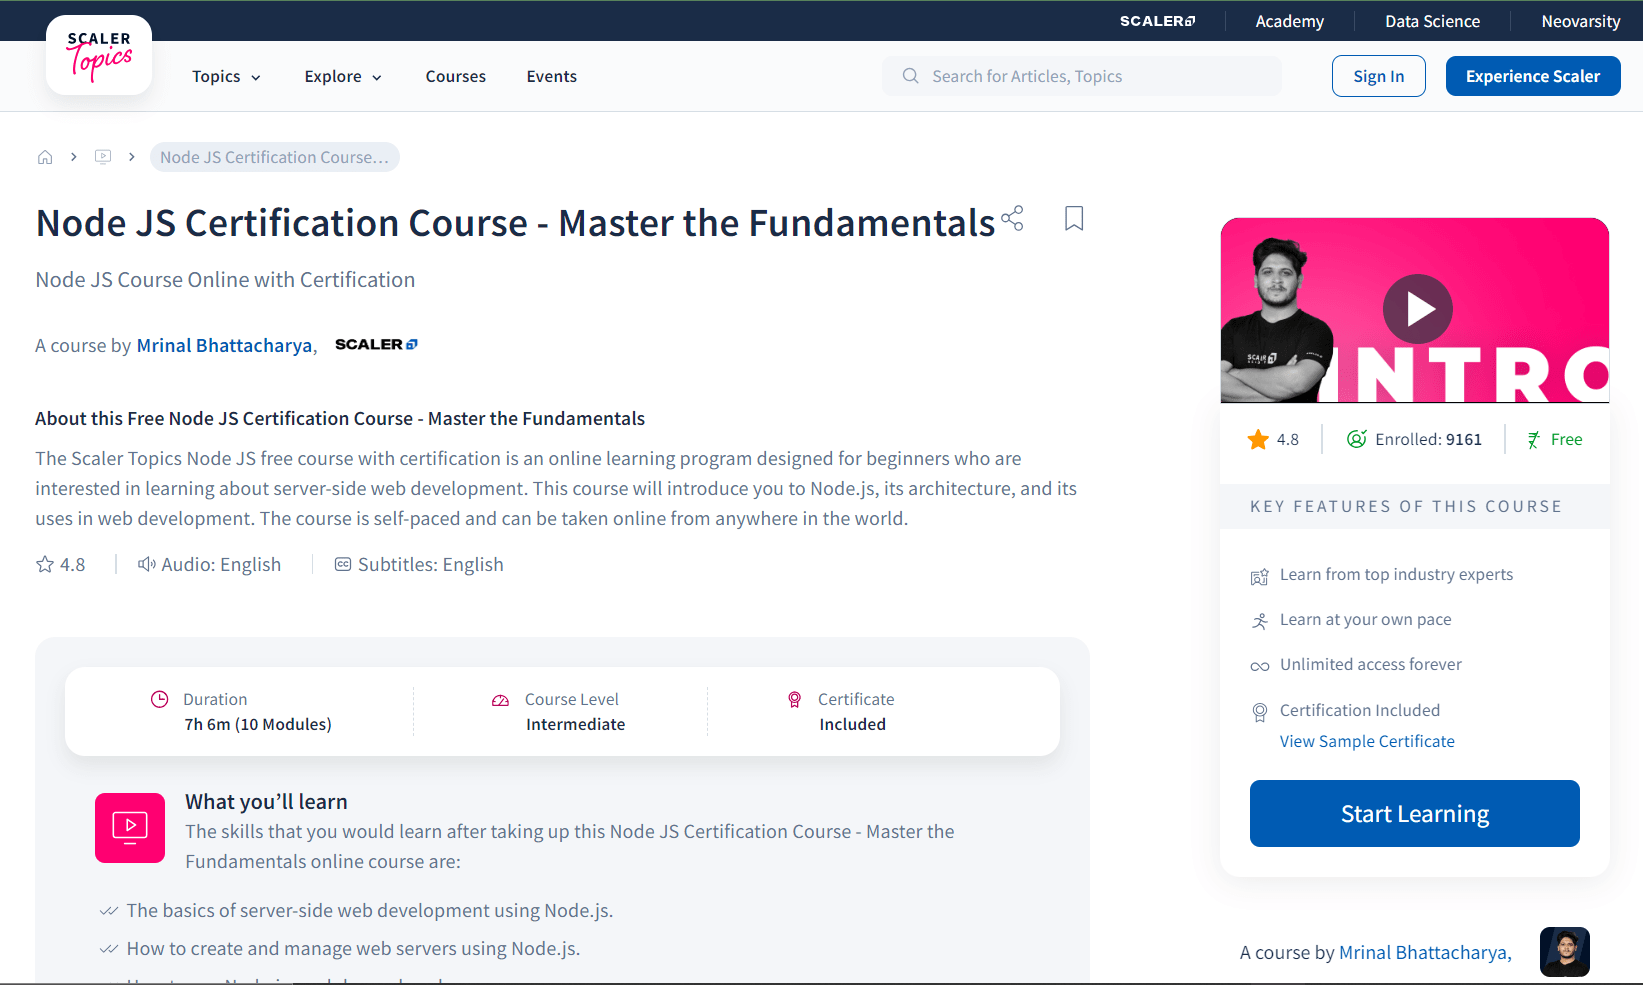Viewport: 1643px width, 985px height.
Task: Click the courses video breadcrumb icon
Action: (x=103, y=157)
